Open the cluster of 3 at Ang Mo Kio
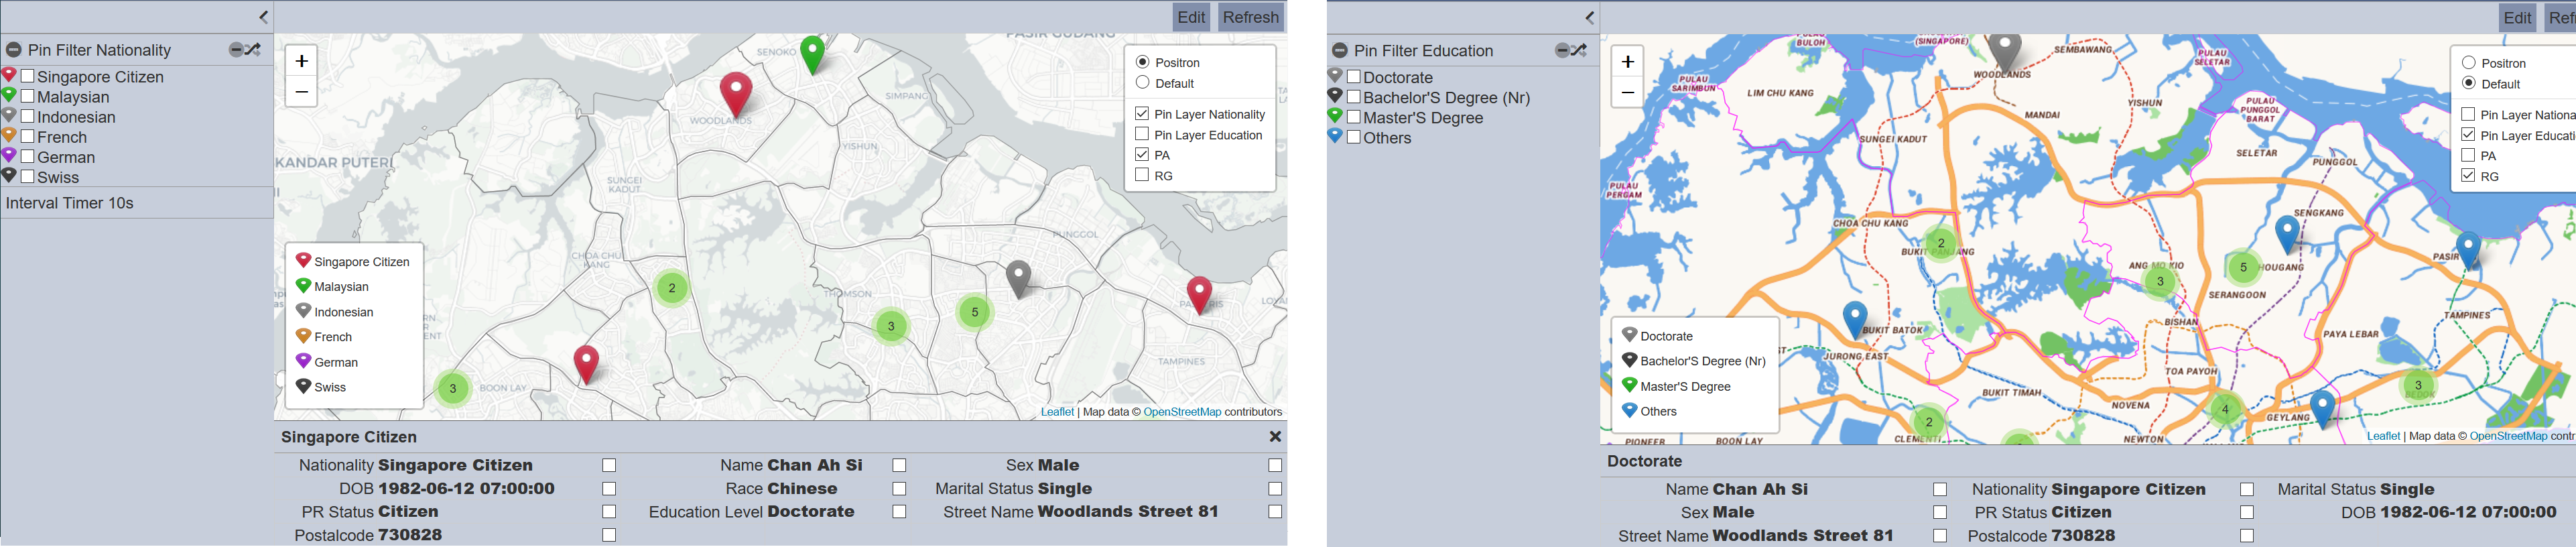The image size is (2576, 547). pos(2160,281)
